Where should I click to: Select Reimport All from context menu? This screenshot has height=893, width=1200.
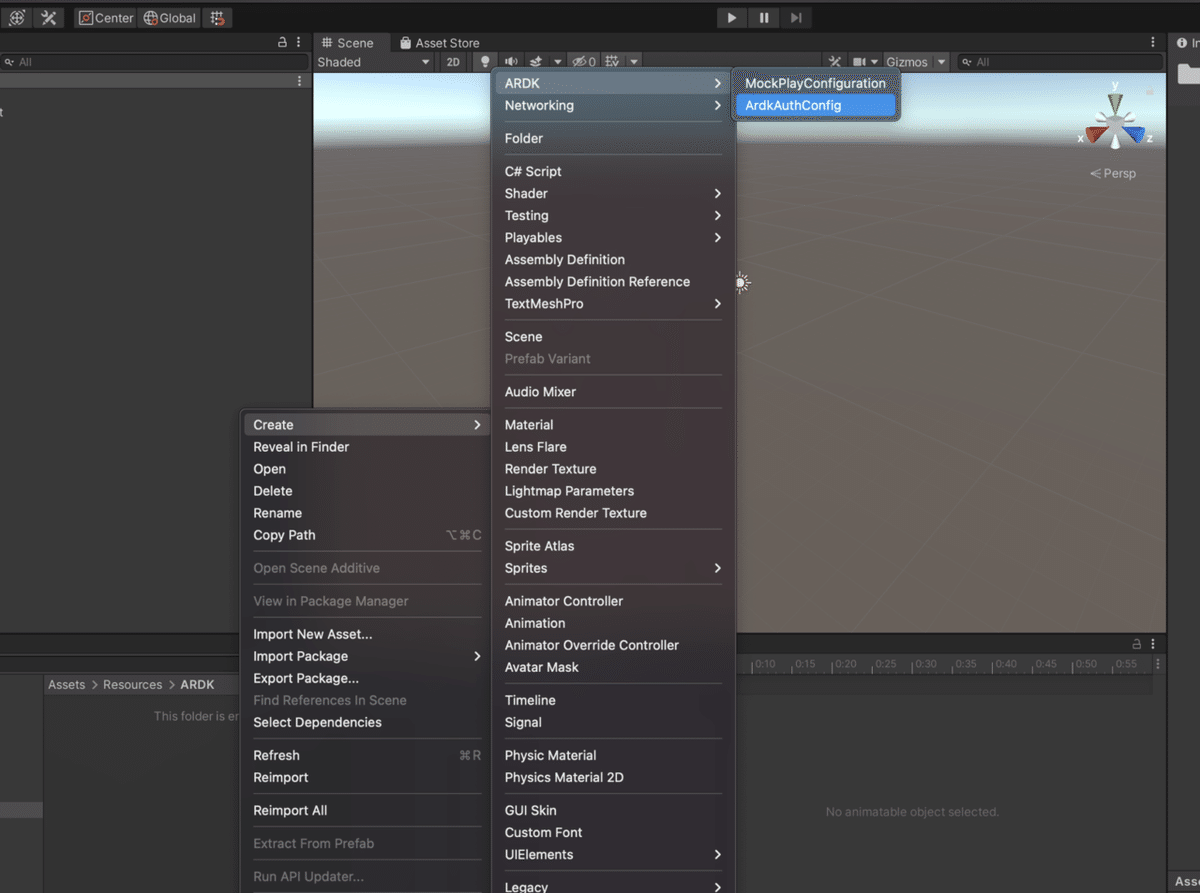pos(366,810)
